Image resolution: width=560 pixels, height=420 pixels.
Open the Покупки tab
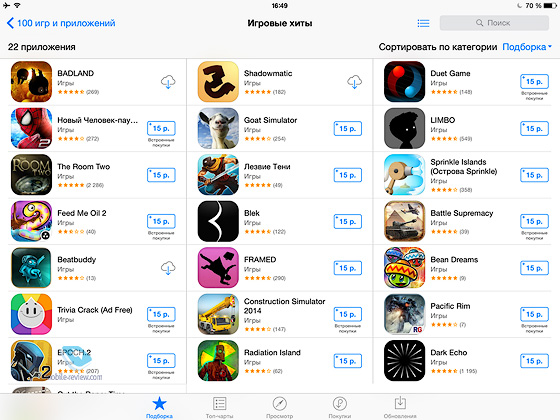[339, 408]
